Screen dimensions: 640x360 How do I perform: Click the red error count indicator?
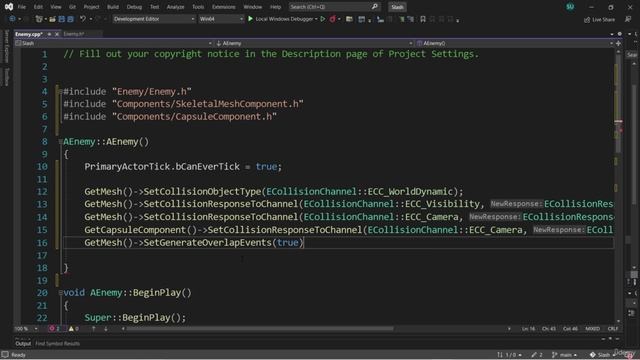point(54,329)
